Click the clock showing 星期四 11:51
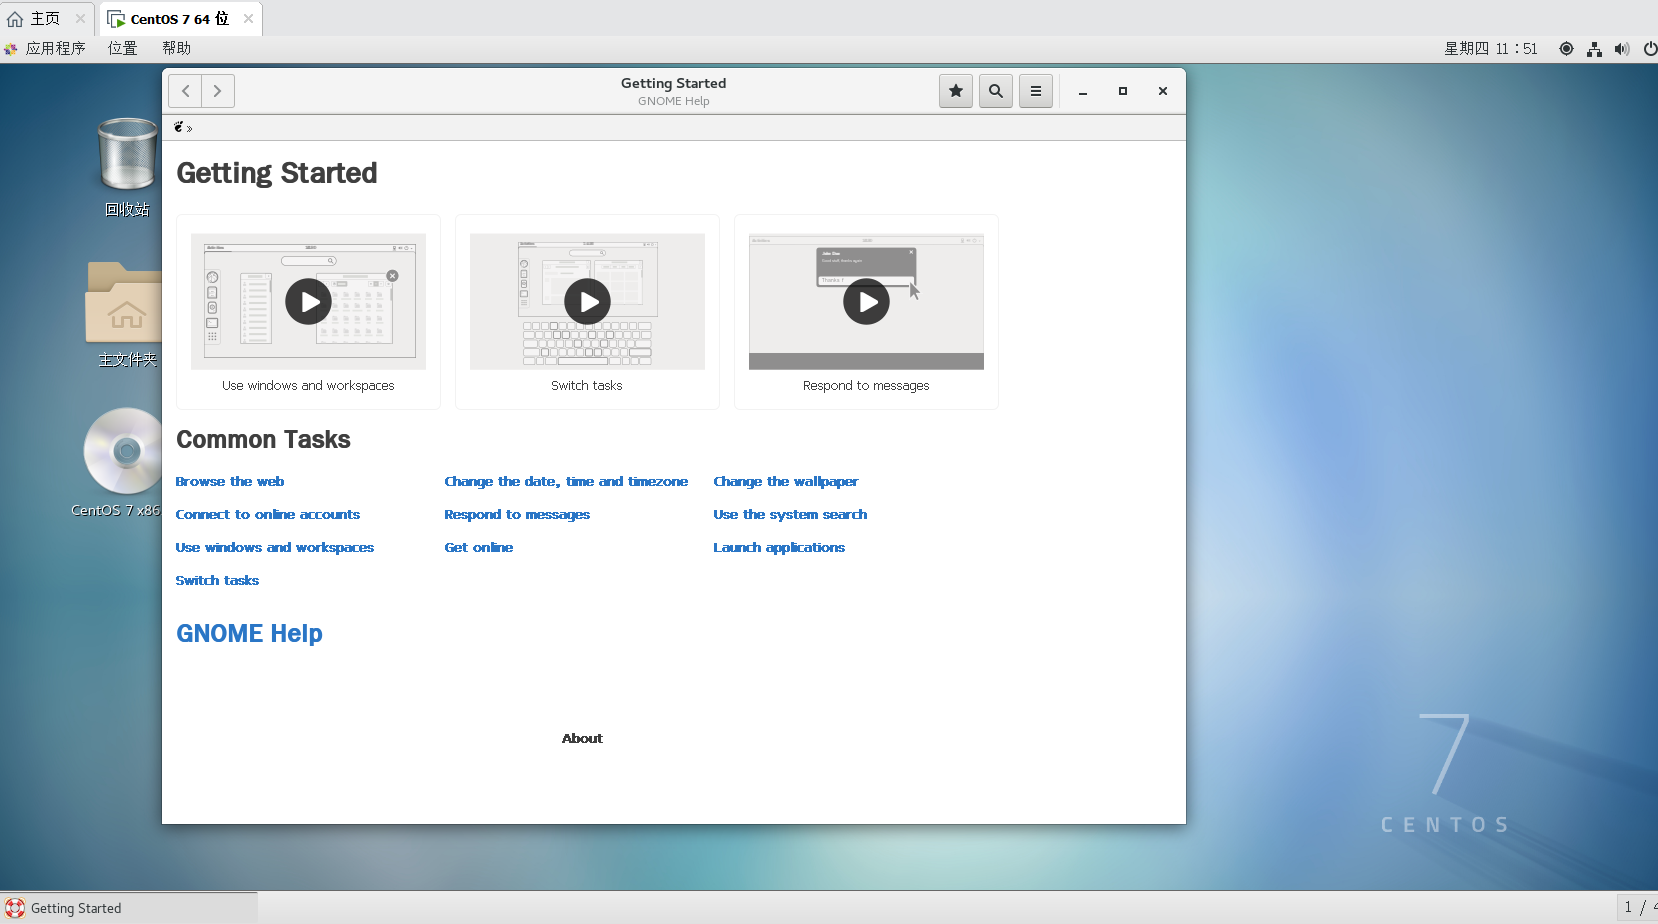1658x924 pixels. pyautogui.click(x=1491, y=49)
